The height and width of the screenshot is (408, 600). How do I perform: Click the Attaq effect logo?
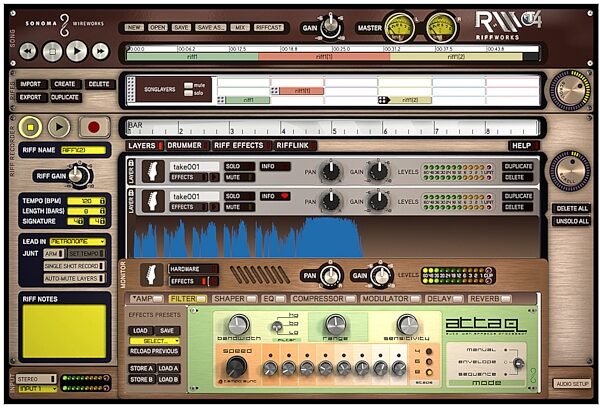(486, 326)
